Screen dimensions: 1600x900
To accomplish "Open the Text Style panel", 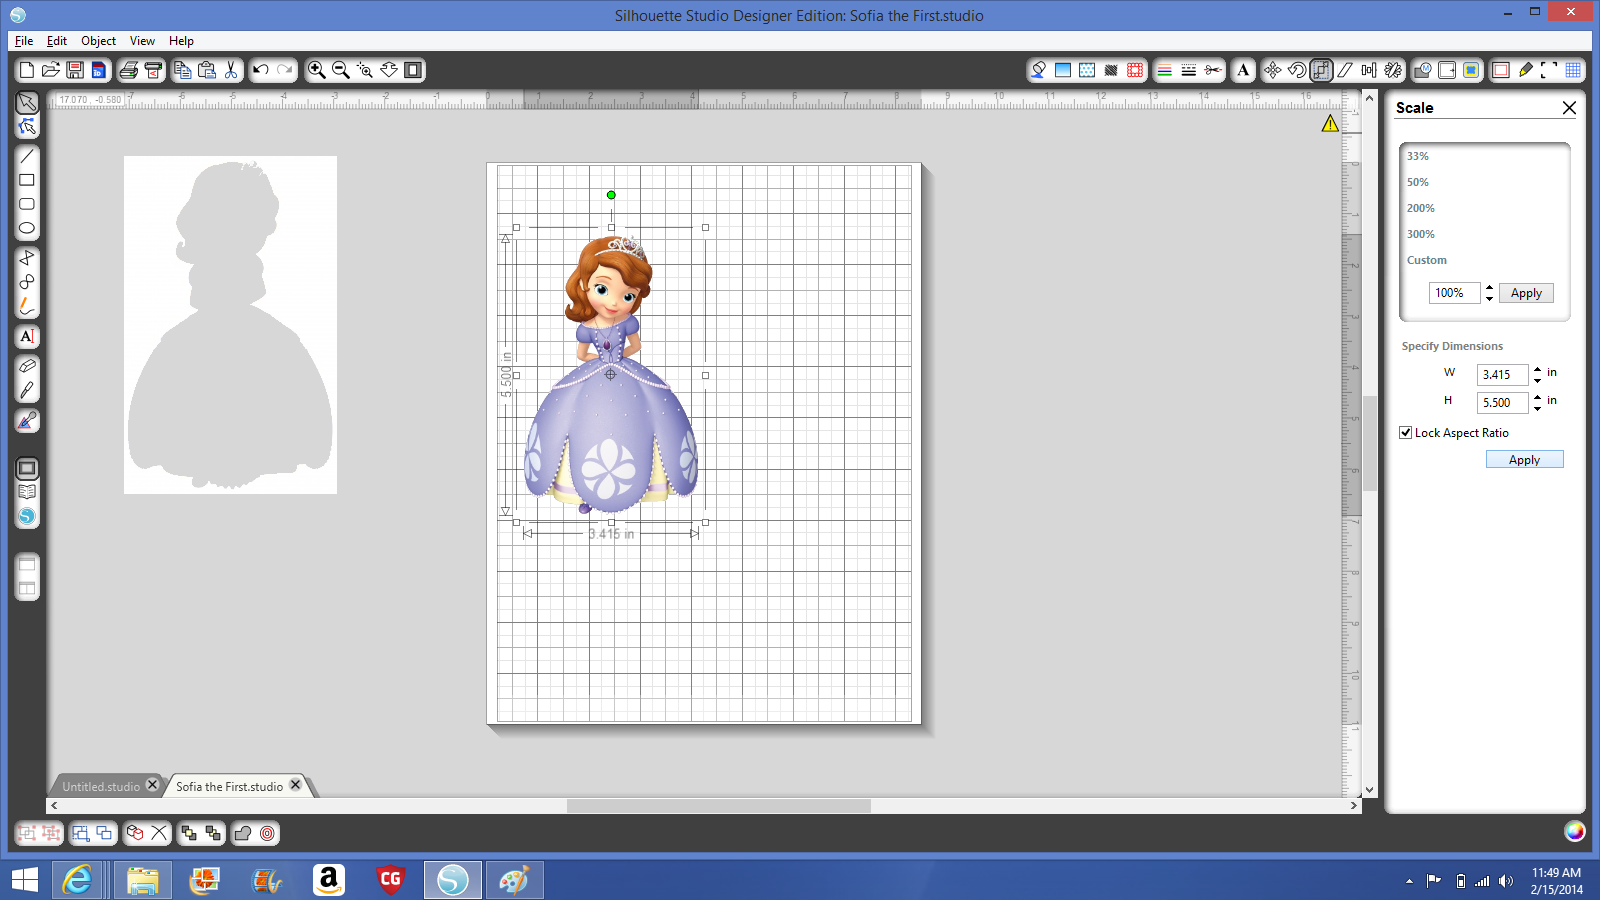I will click(x=1243, y=70).
